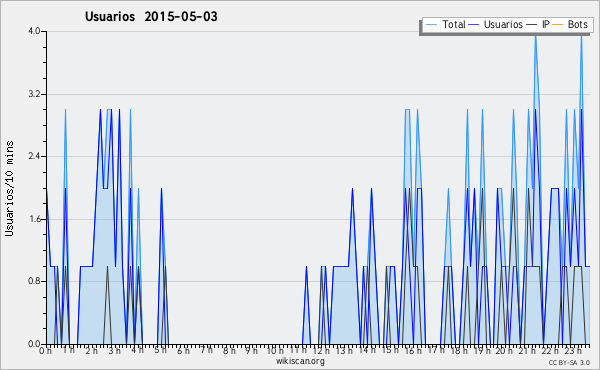Viewport: 600px width, 370px height.
Task: Click the 'CC BY-SA 3.0' license text
Action: pyautogui.click(x=569, y=362)
